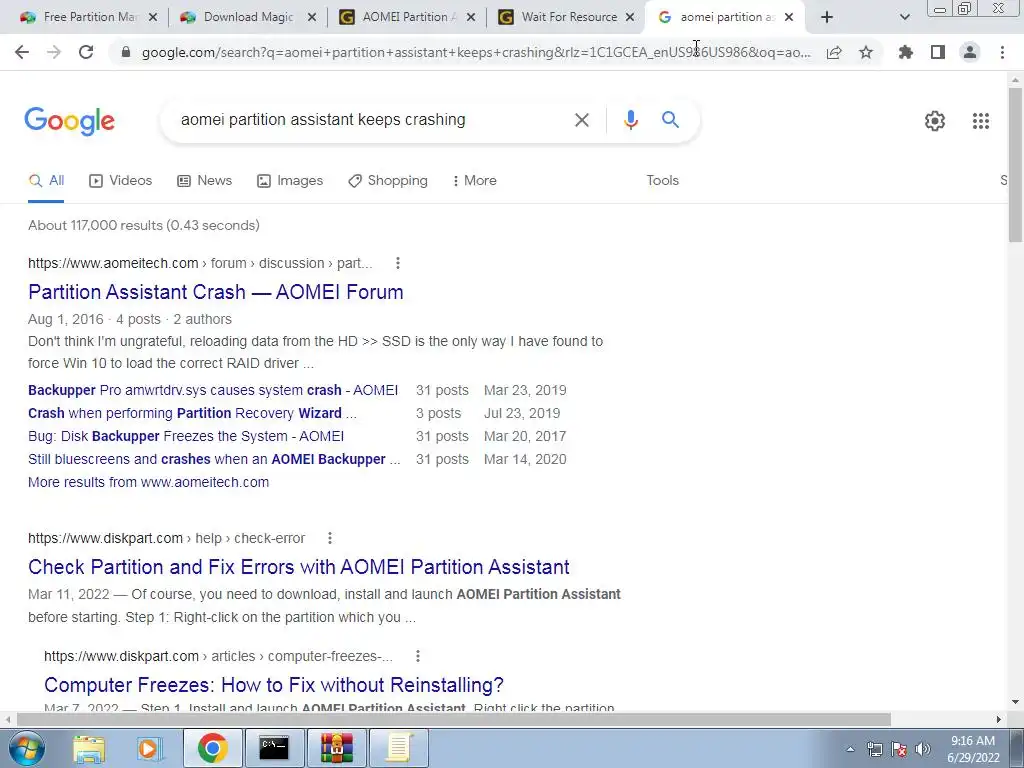Screen dimensions: 1024x768
Task: Click the vertical page scrollbar thumb
Action: tap(1015, 164)
